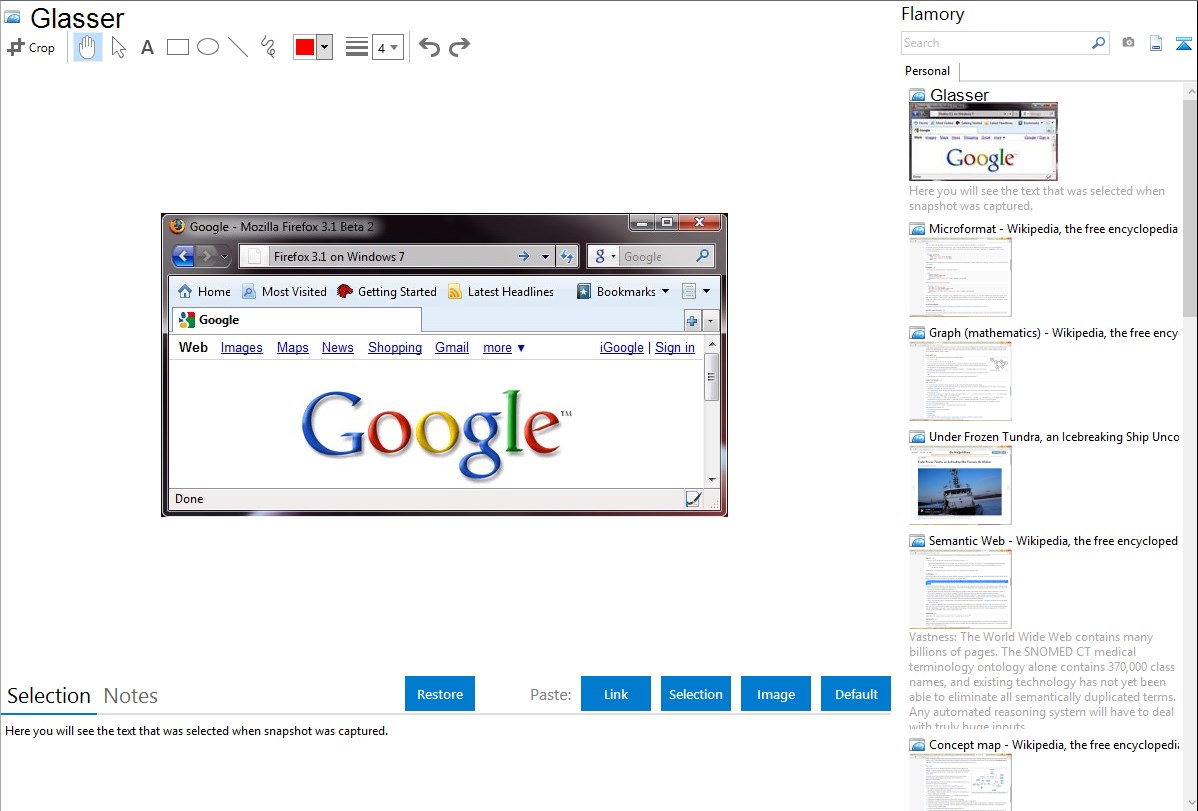Image resolution: width=1198 pixels, height=811 pixels.
Task: Click the Most Visited bookmark
Action: click(x=284, y=291)
